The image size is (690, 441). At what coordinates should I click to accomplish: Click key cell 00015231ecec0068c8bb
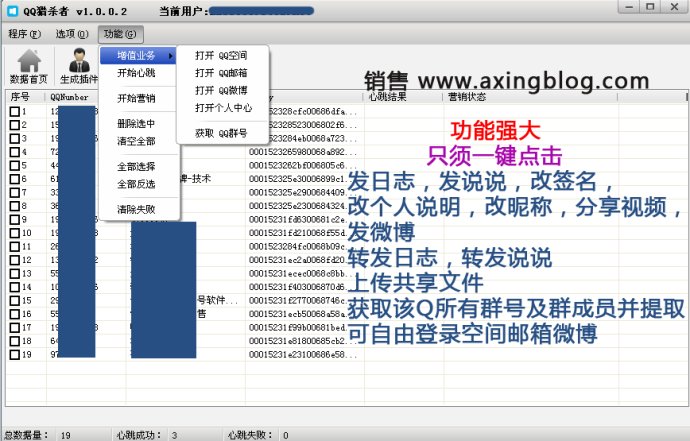tap(303, 273)
